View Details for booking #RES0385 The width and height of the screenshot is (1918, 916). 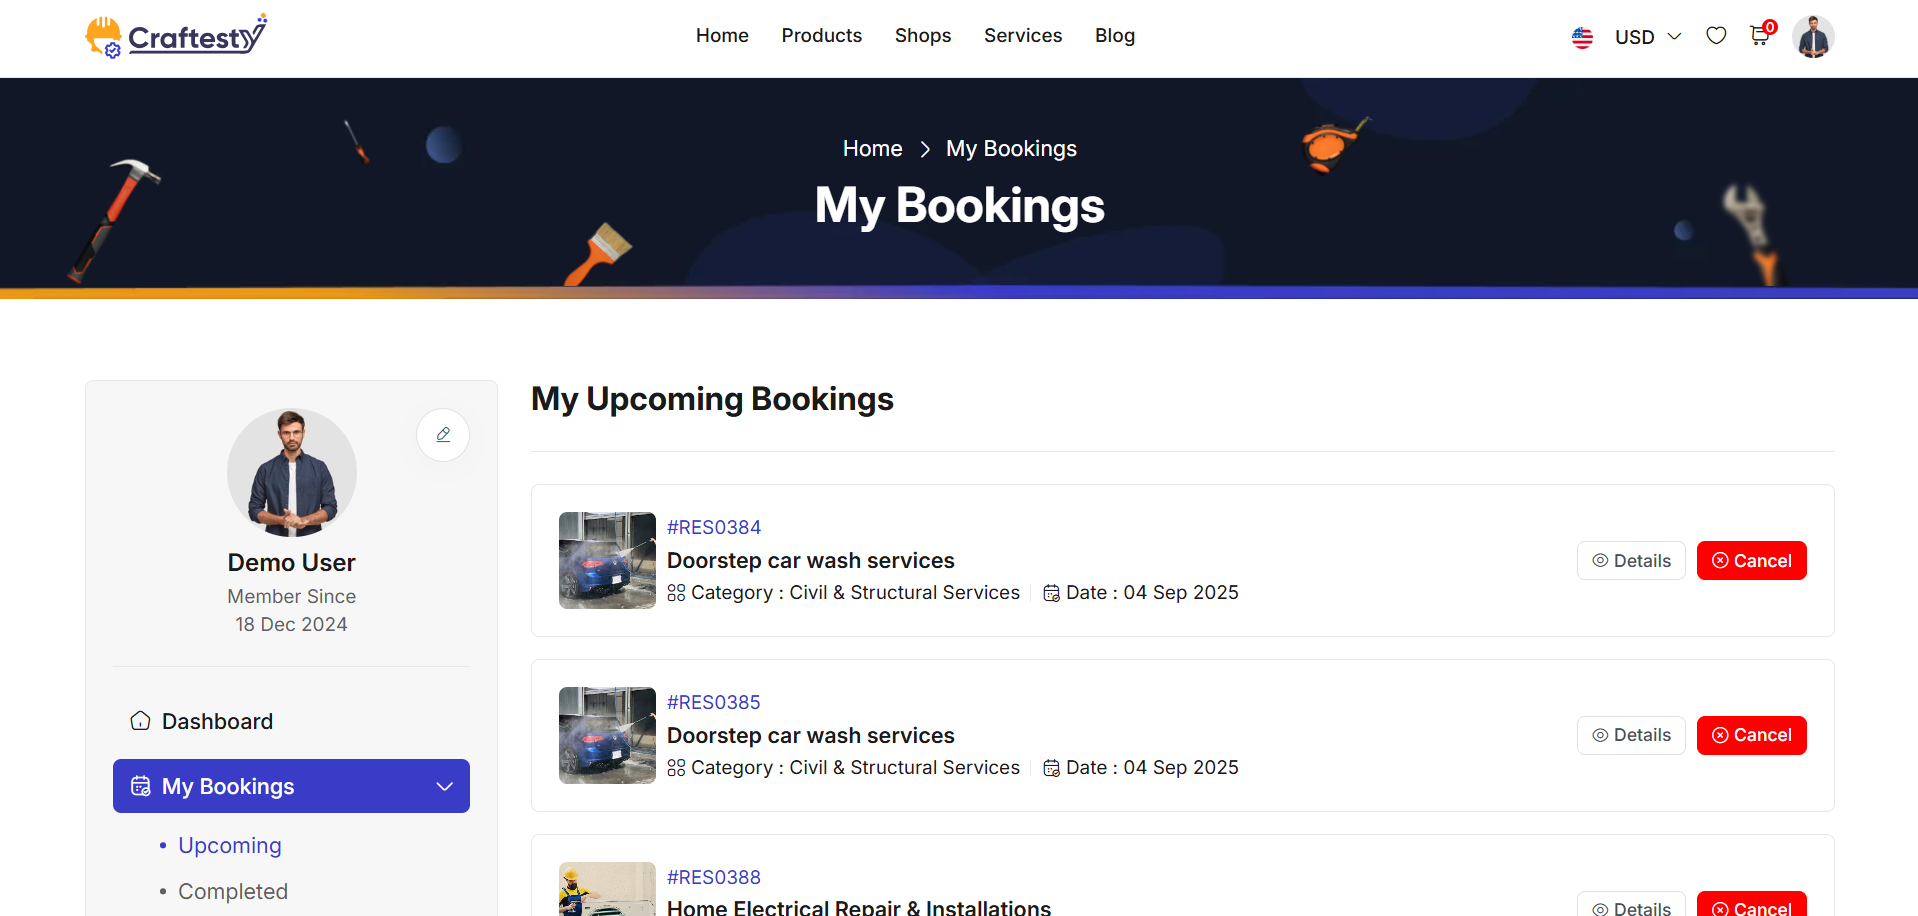[1631, 736]
